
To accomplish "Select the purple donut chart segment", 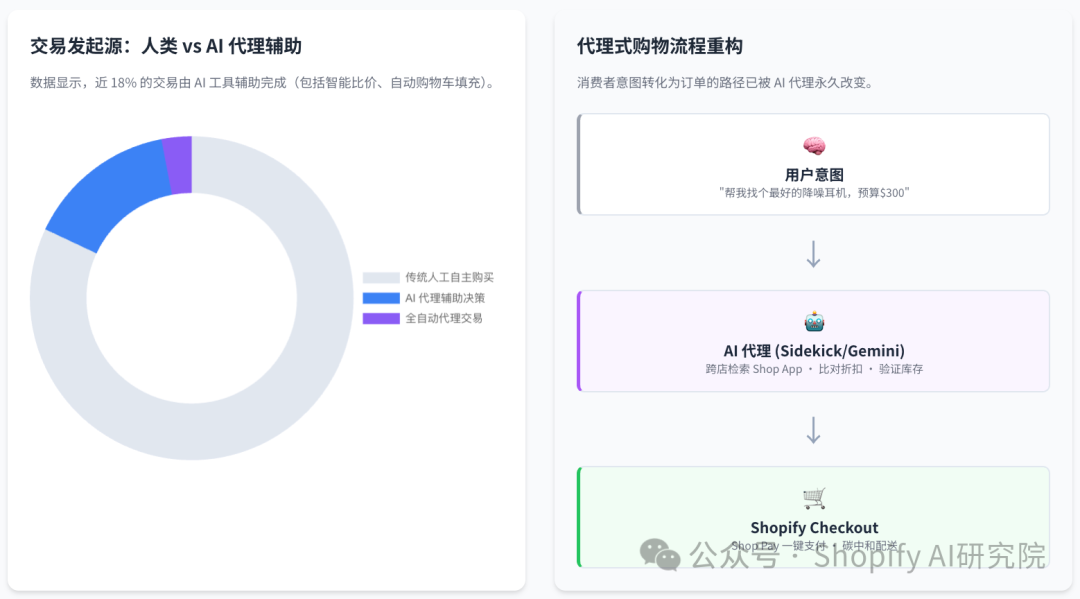I will coord(179,165).
